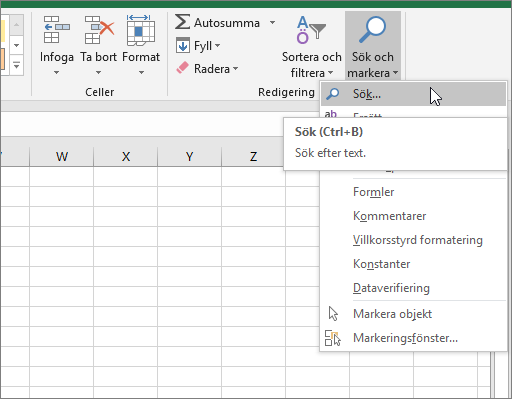Click the Infoga cells icon

(57, 30)
